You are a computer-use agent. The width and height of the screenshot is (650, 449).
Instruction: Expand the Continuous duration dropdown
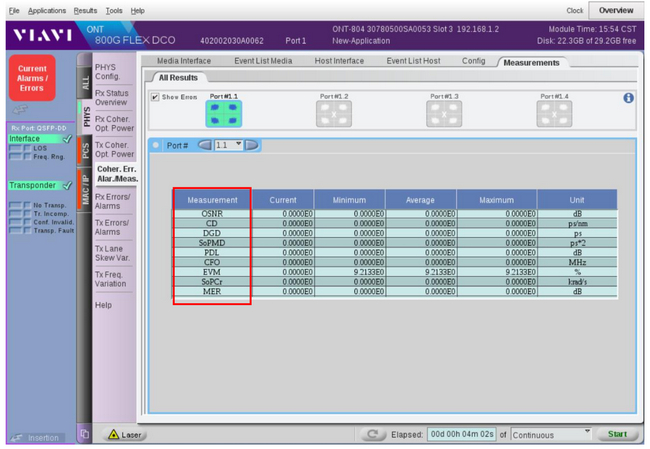(587, 434)
